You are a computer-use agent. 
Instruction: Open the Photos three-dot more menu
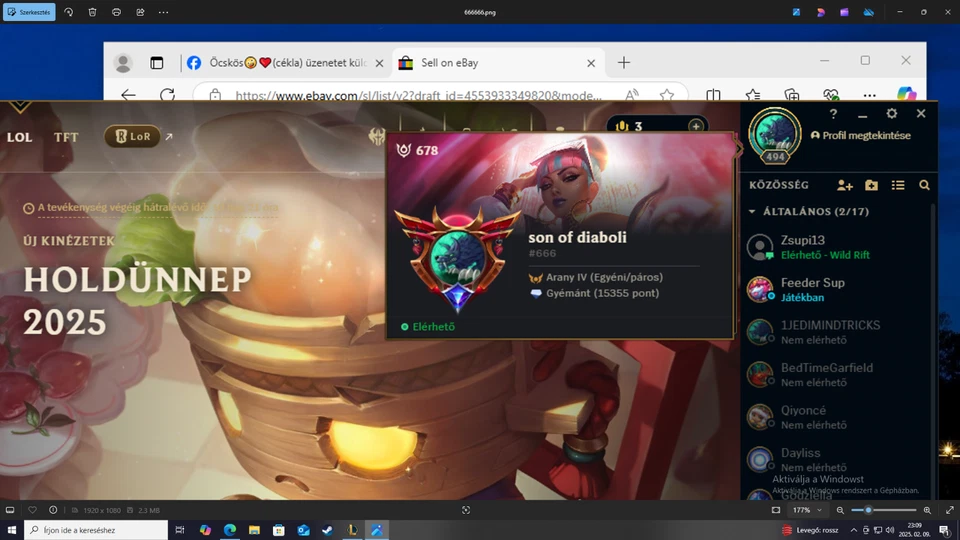163,12
